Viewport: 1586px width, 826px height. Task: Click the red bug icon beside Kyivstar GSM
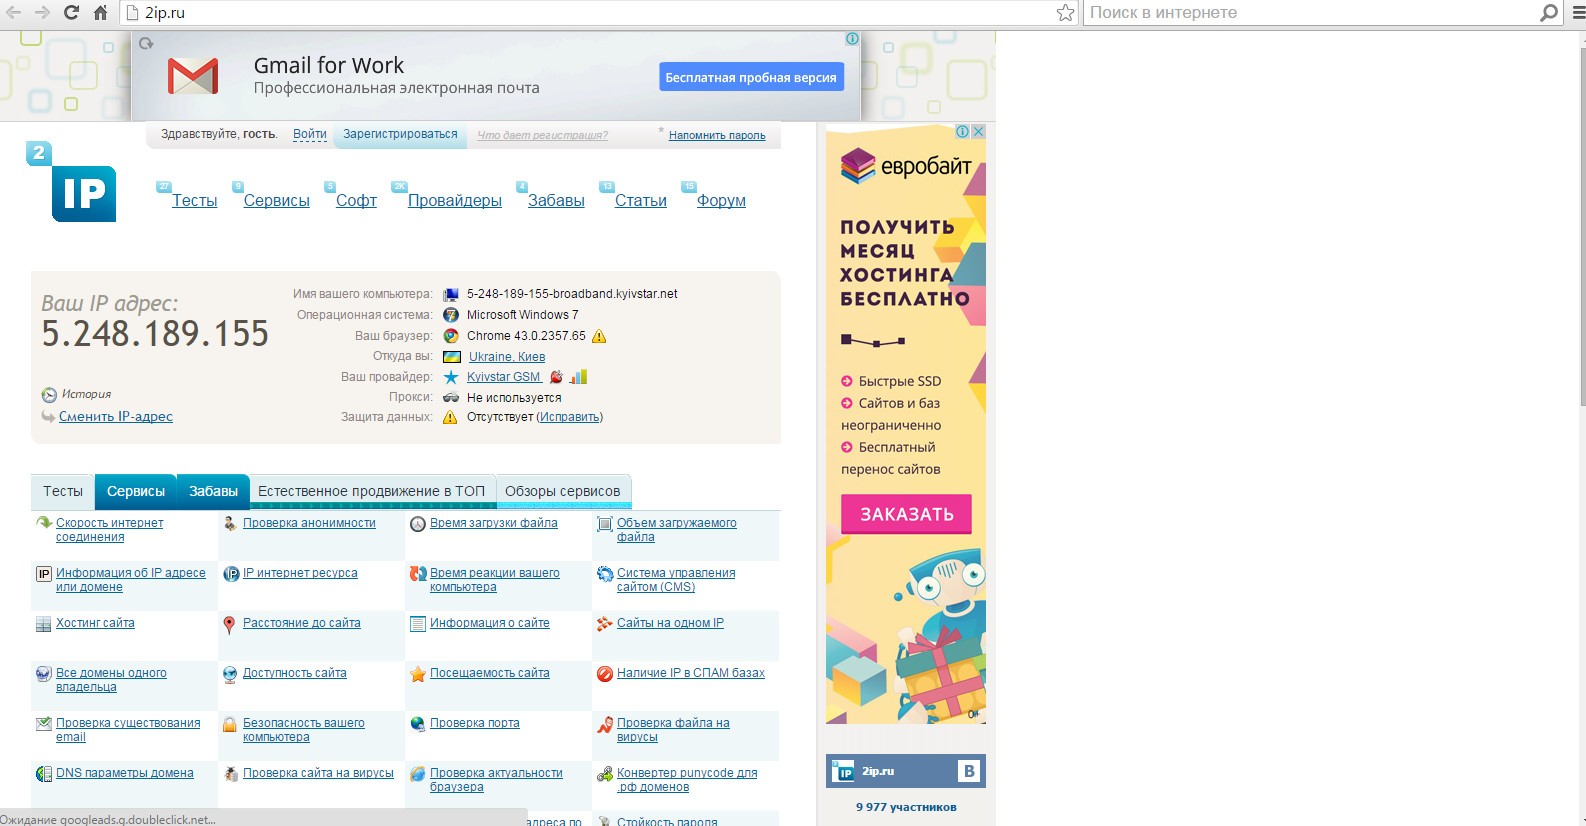[556, 377]
